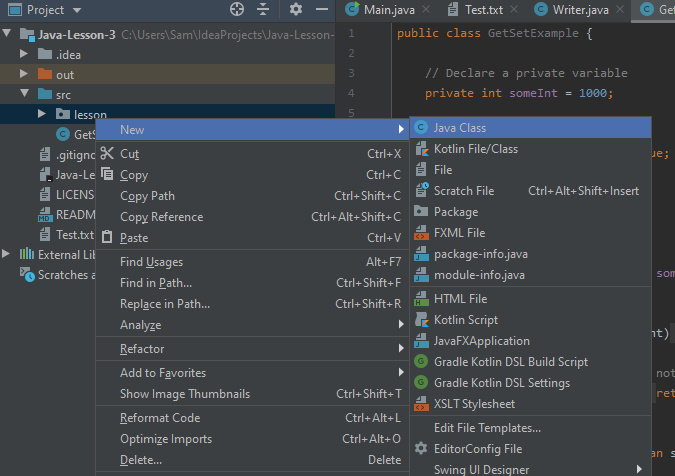Click the Cut scissors icon
This screenshot has width=675, height=476.
107,154
